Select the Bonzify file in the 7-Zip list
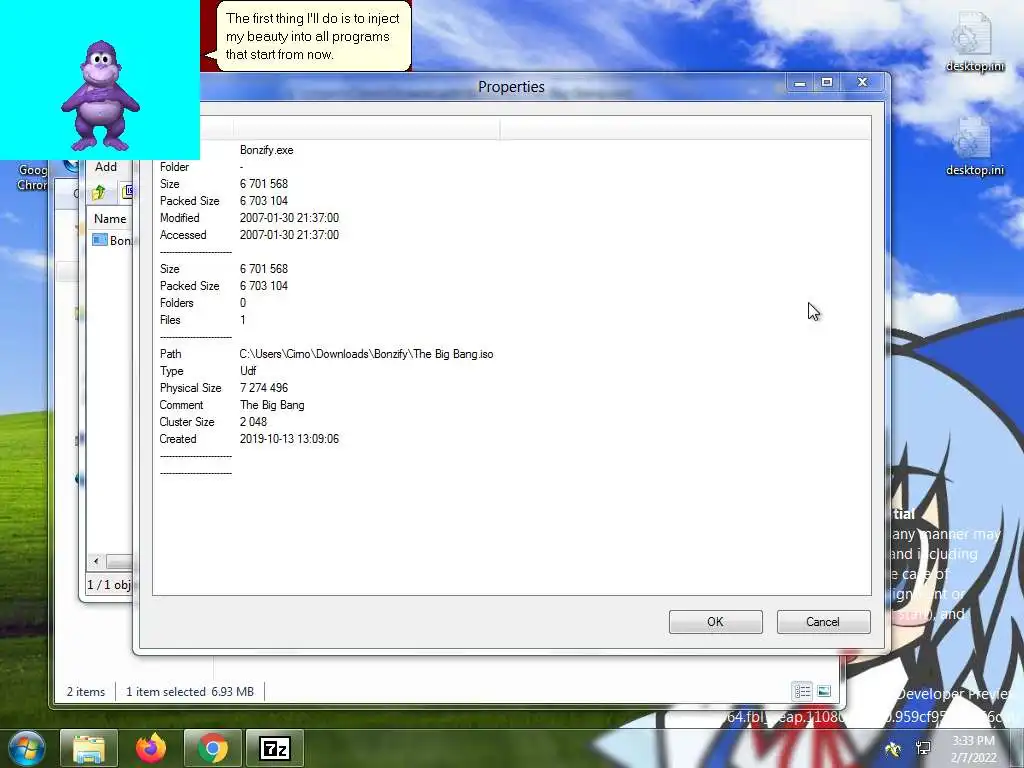This screenshot has width=1024, height=768. coord(112,240)
